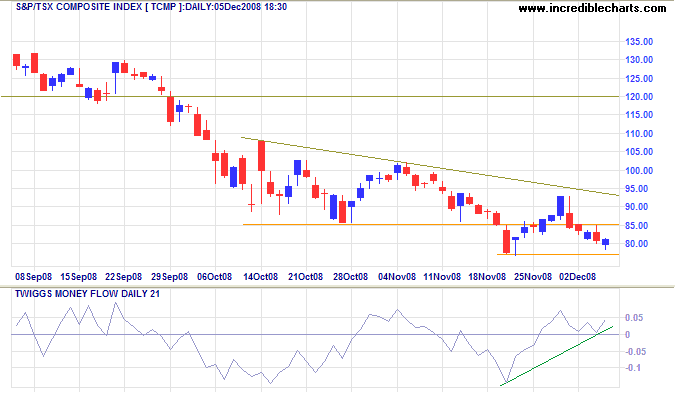Select the 14Oct08 date label
The image size is (675, 395).
tap(260, 277)
